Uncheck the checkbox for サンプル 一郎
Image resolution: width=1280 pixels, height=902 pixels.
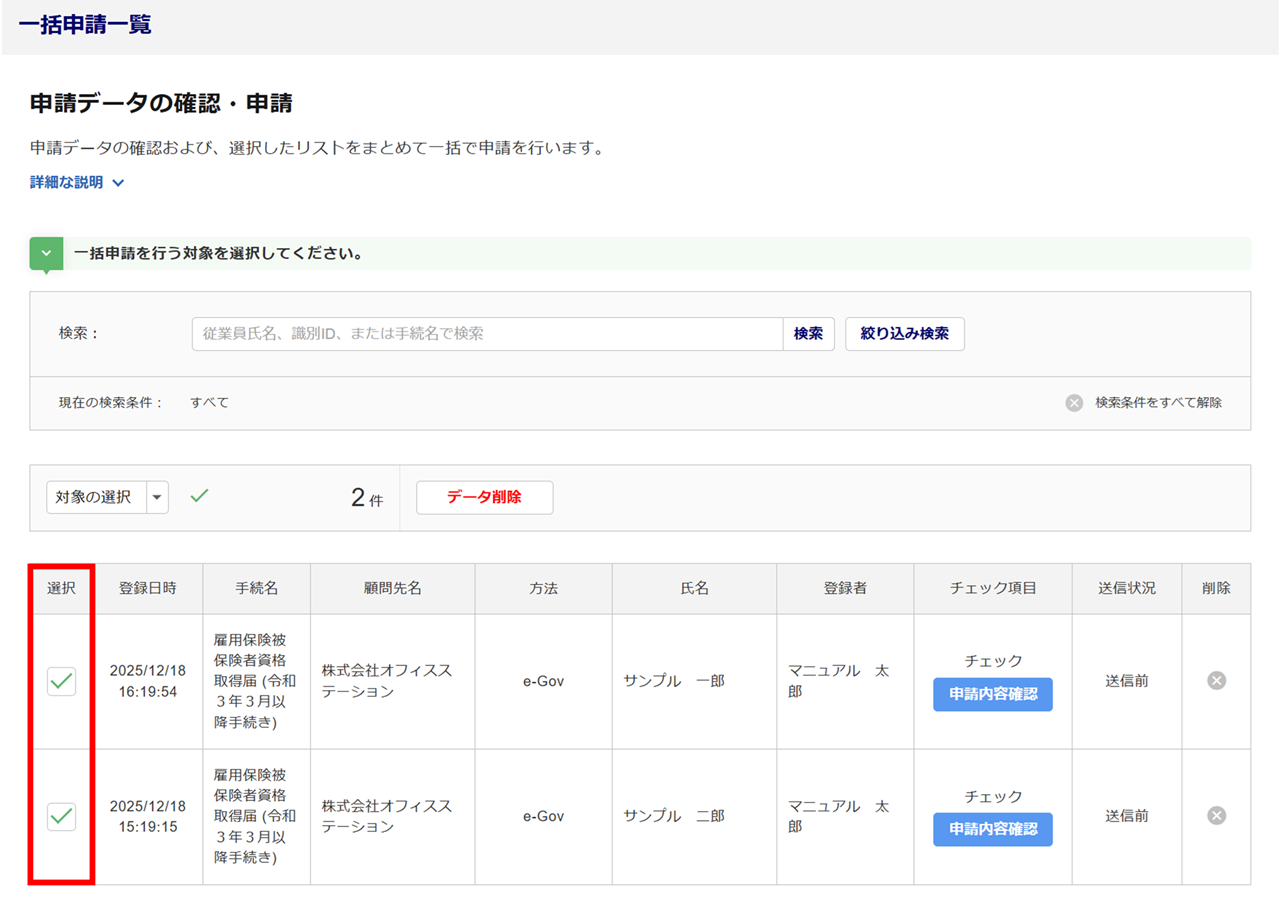point(62,681)
